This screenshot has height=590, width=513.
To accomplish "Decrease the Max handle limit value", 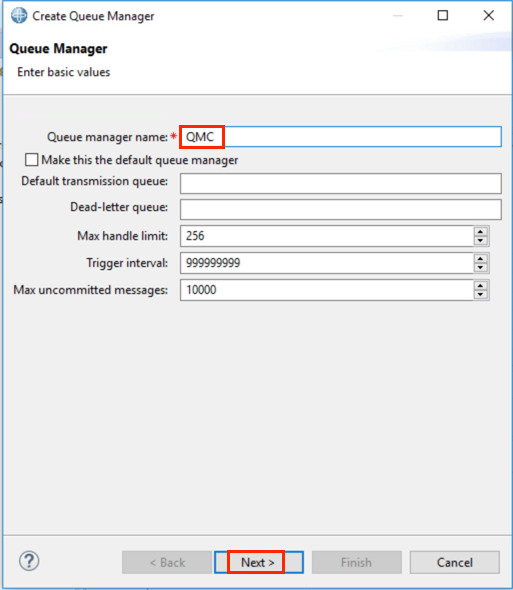I will [x=481, y=241].
